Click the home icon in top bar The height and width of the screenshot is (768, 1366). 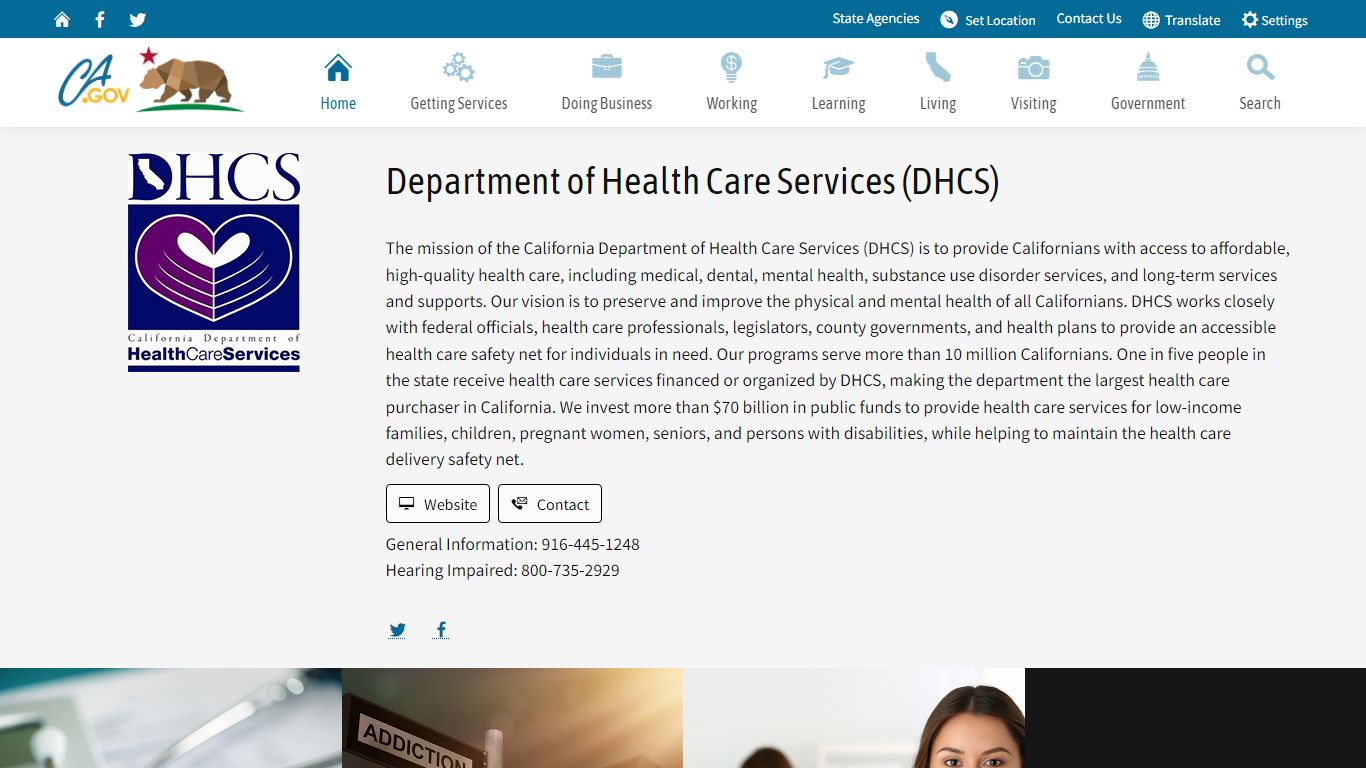coord(62,20)
